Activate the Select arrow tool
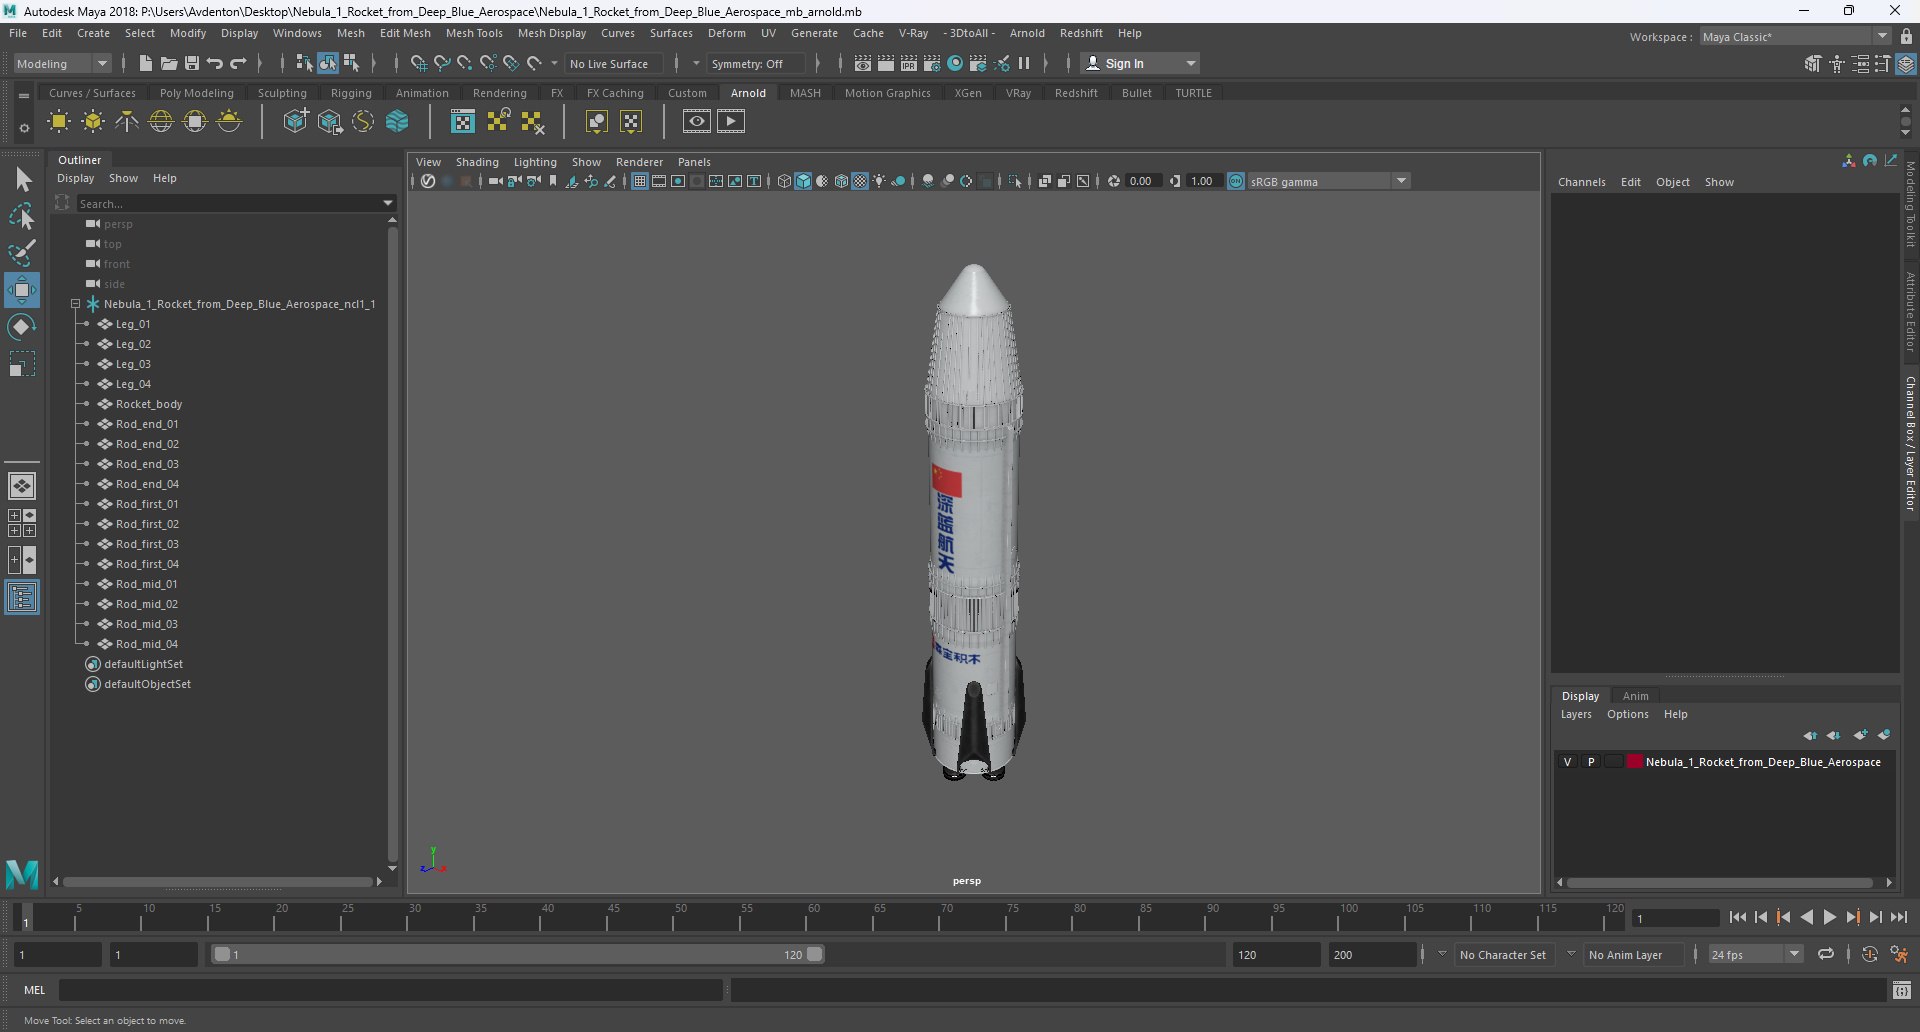 22,180
